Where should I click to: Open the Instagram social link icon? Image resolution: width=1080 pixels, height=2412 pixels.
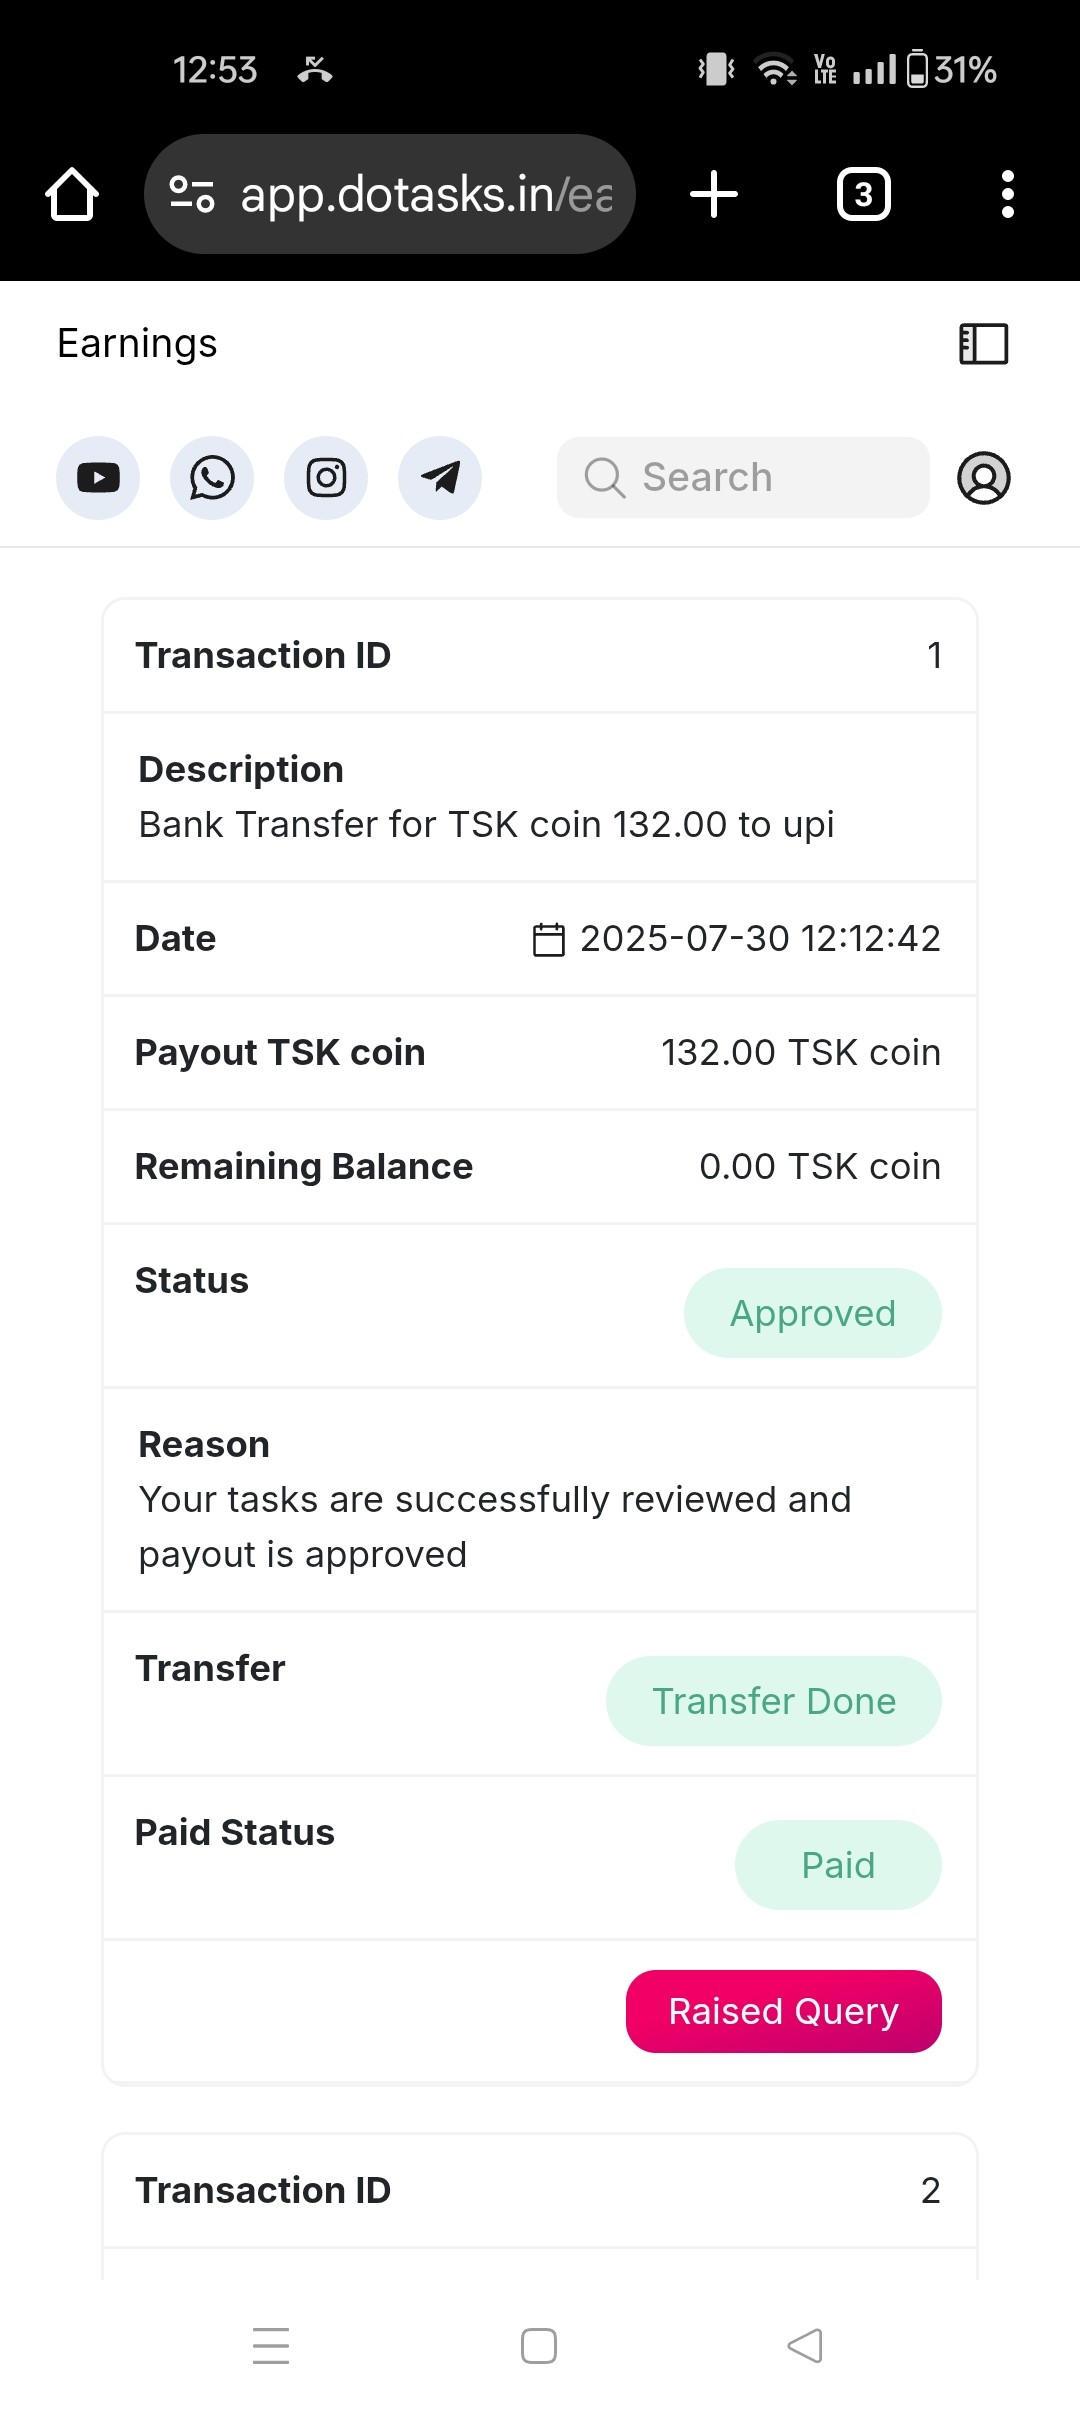(x=326, y=478)
